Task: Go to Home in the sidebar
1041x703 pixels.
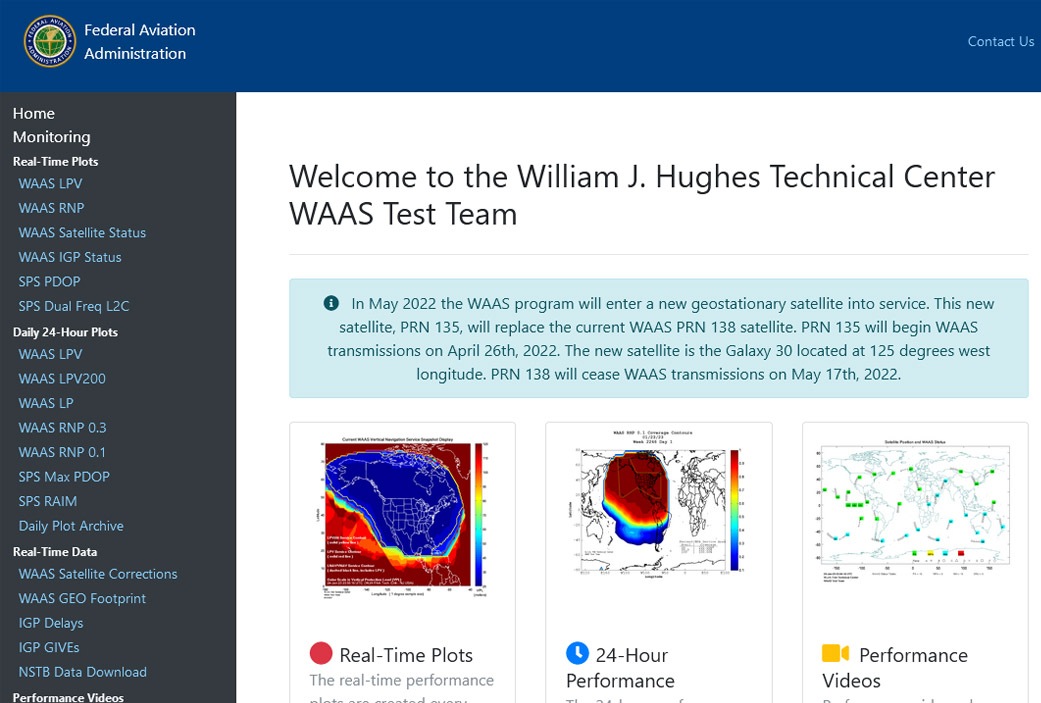Action: point(34,113)
